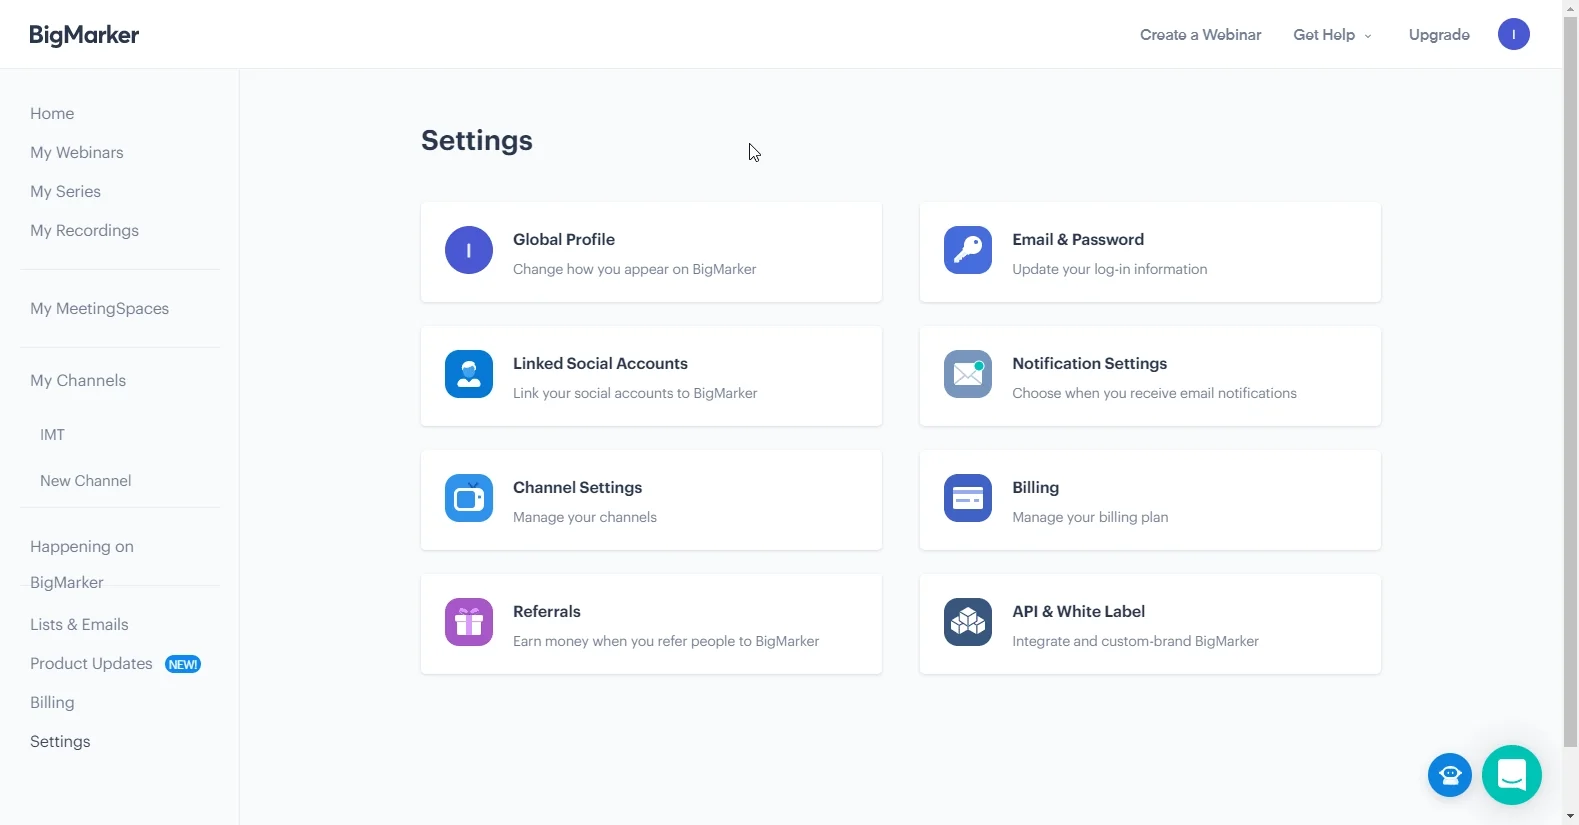Open the green chat messenger button
This screenshot has height=825, width=1579.
click(1512, 775)
